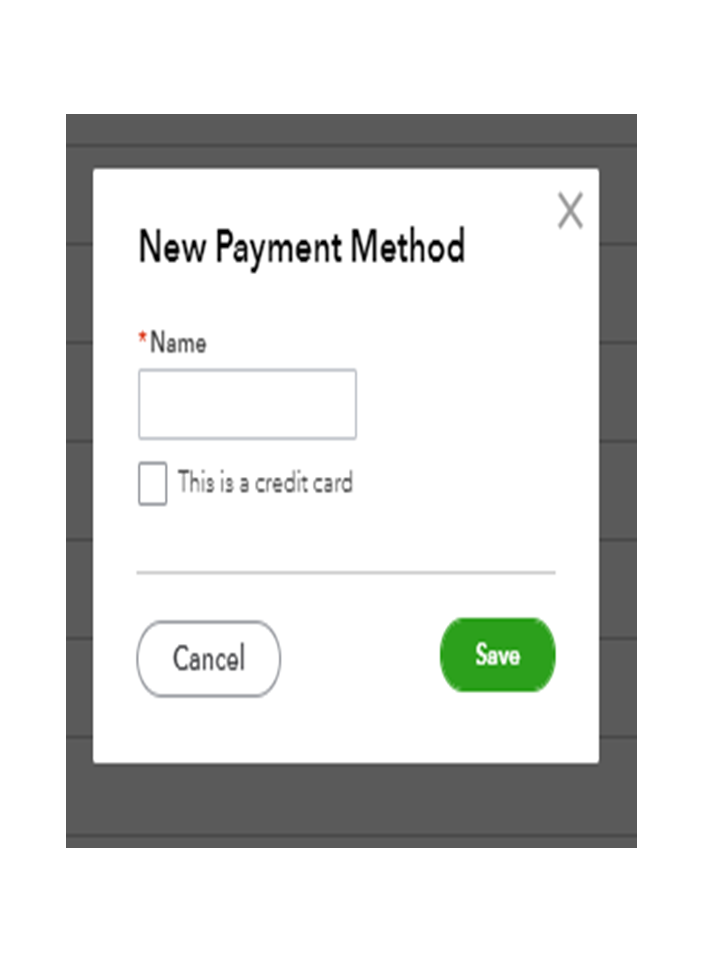This screenshot has height=960, width=720.
Task: Place cursor in the empty Name box
Action: pyautogui.click(x=247, y=404)
